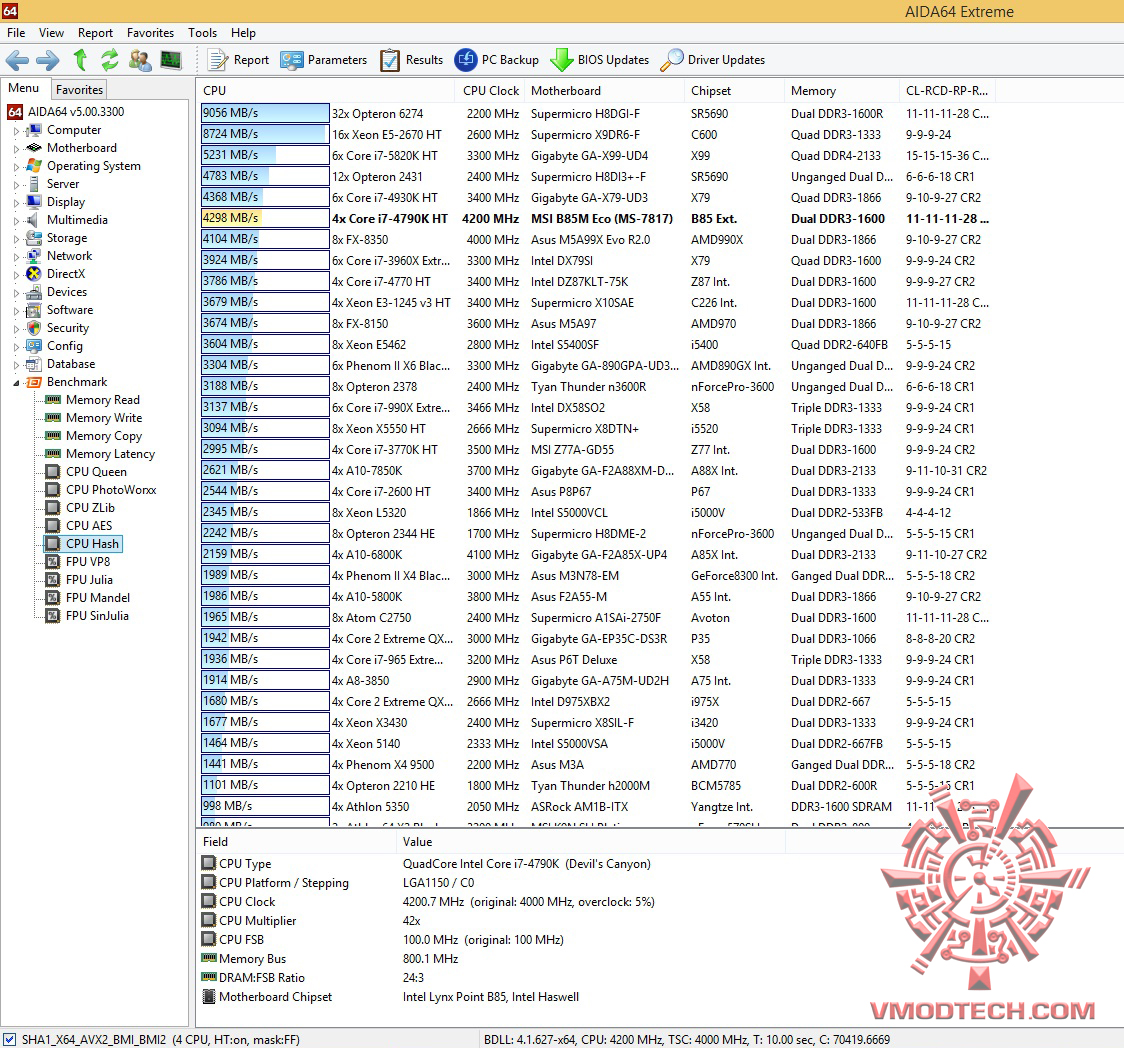Click the green monitor graph toolbar icon
Viewport: 1124px width, 1048px height.
171,60
